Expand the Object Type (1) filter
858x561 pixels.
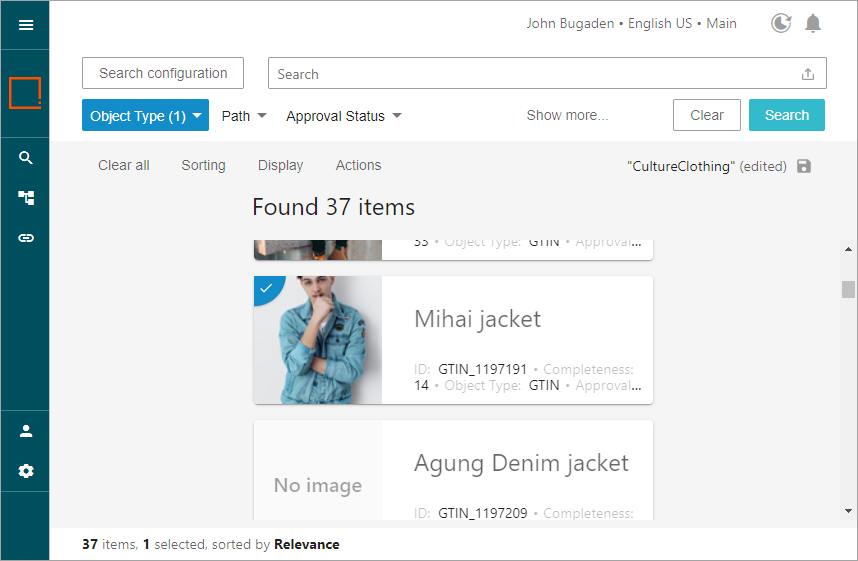pyautogui.click(x=145, y=116)
